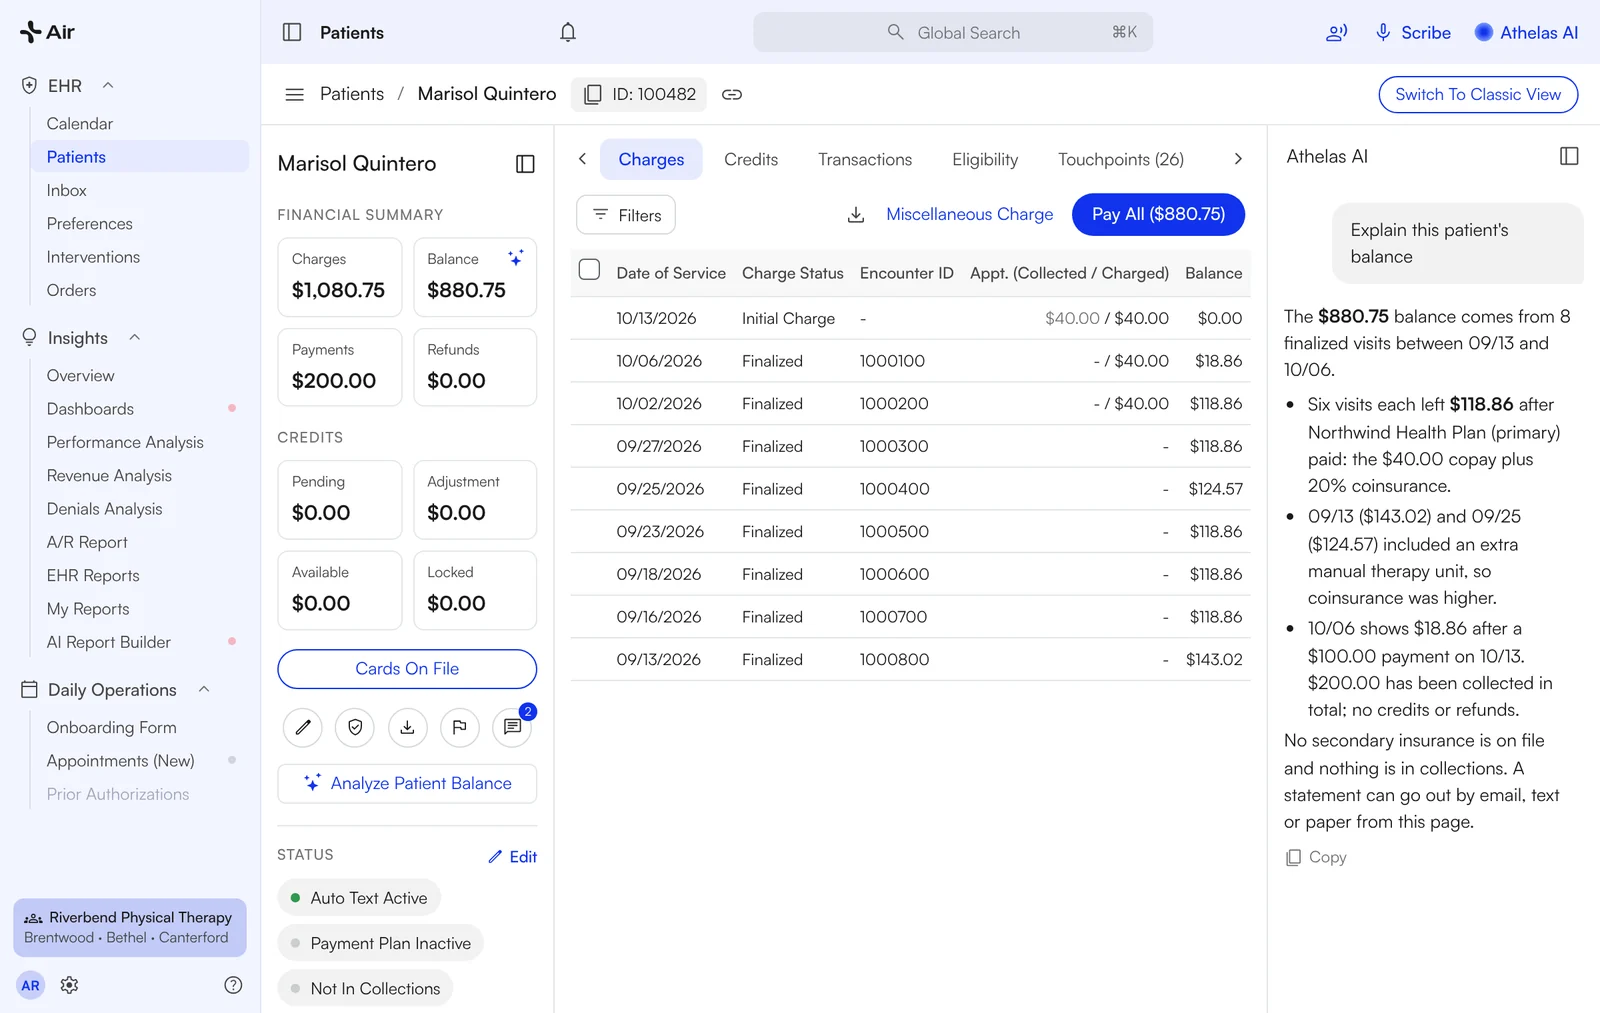Collapse the Athelas AI side panel
Screen dimensions: 1600x1013
1569,156
